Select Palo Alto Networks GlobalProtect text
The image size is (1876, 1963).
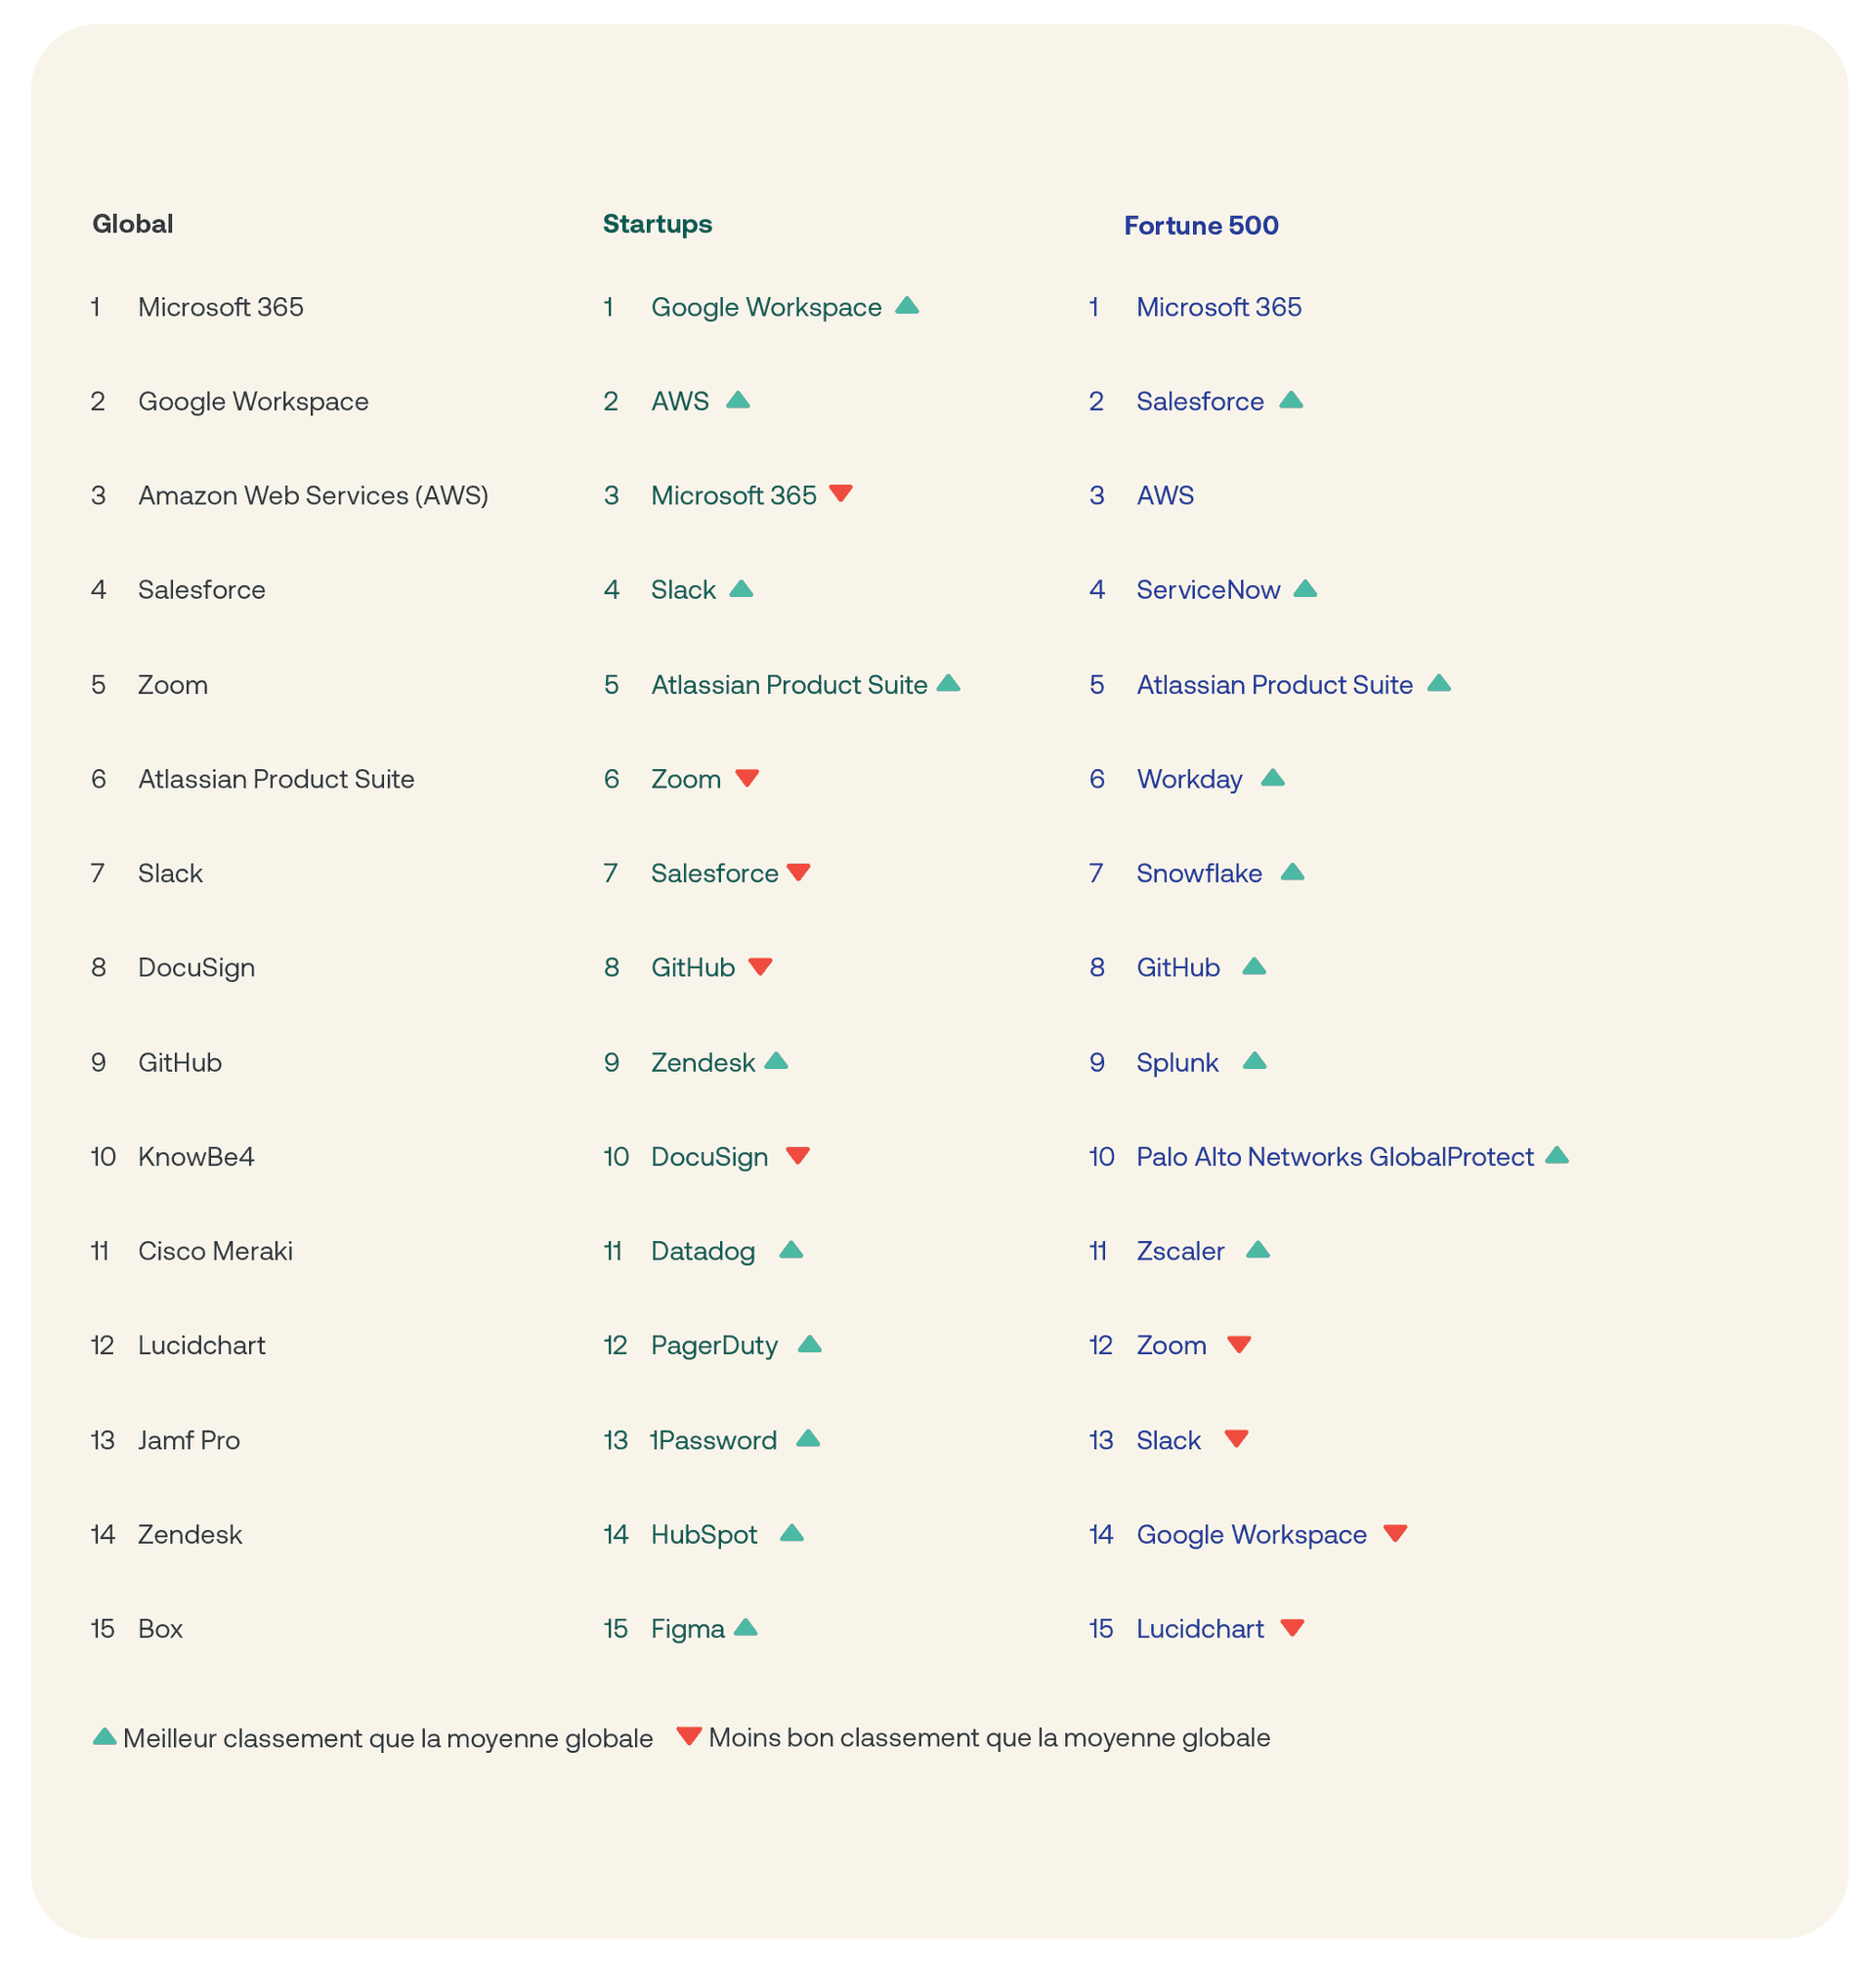tap(1335, 1156)
